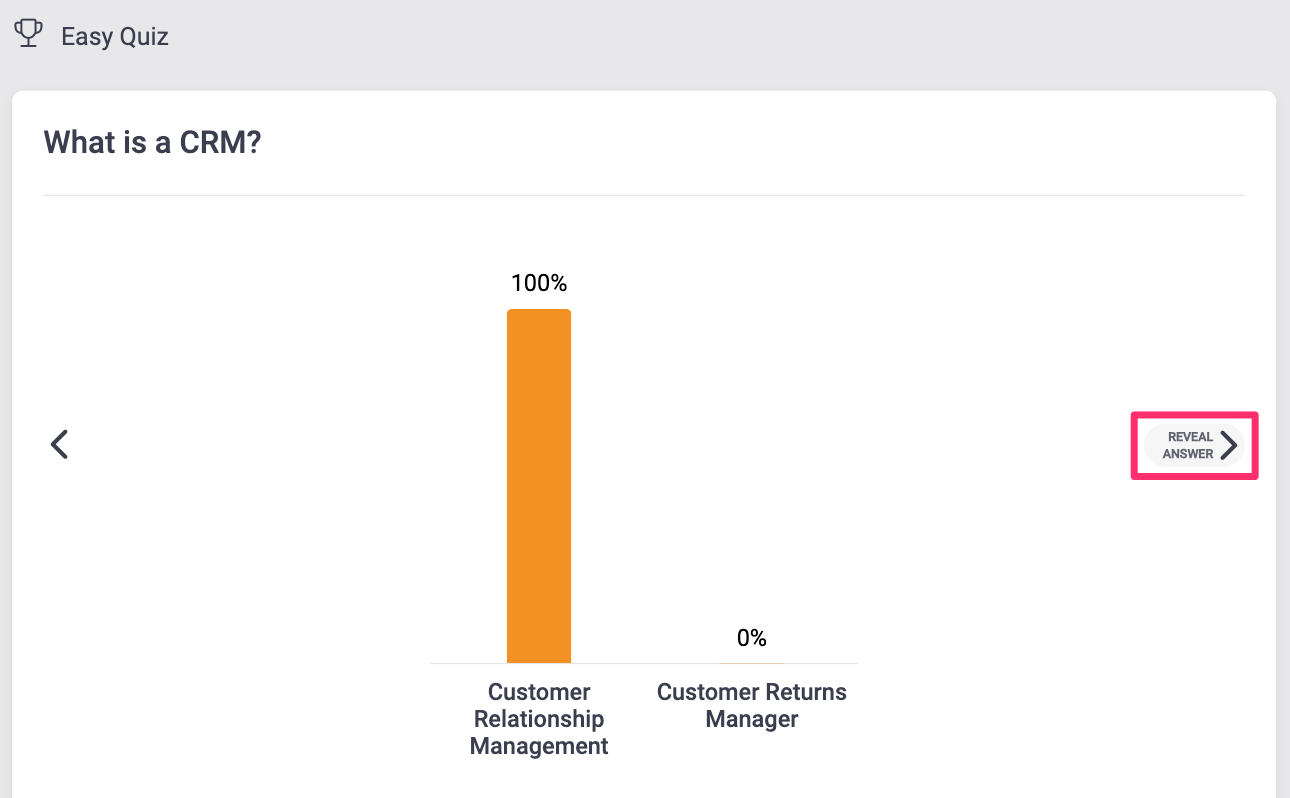Go back with the left chevron arrow
The image size is (1290, 798).
click(x=60, y=444)
